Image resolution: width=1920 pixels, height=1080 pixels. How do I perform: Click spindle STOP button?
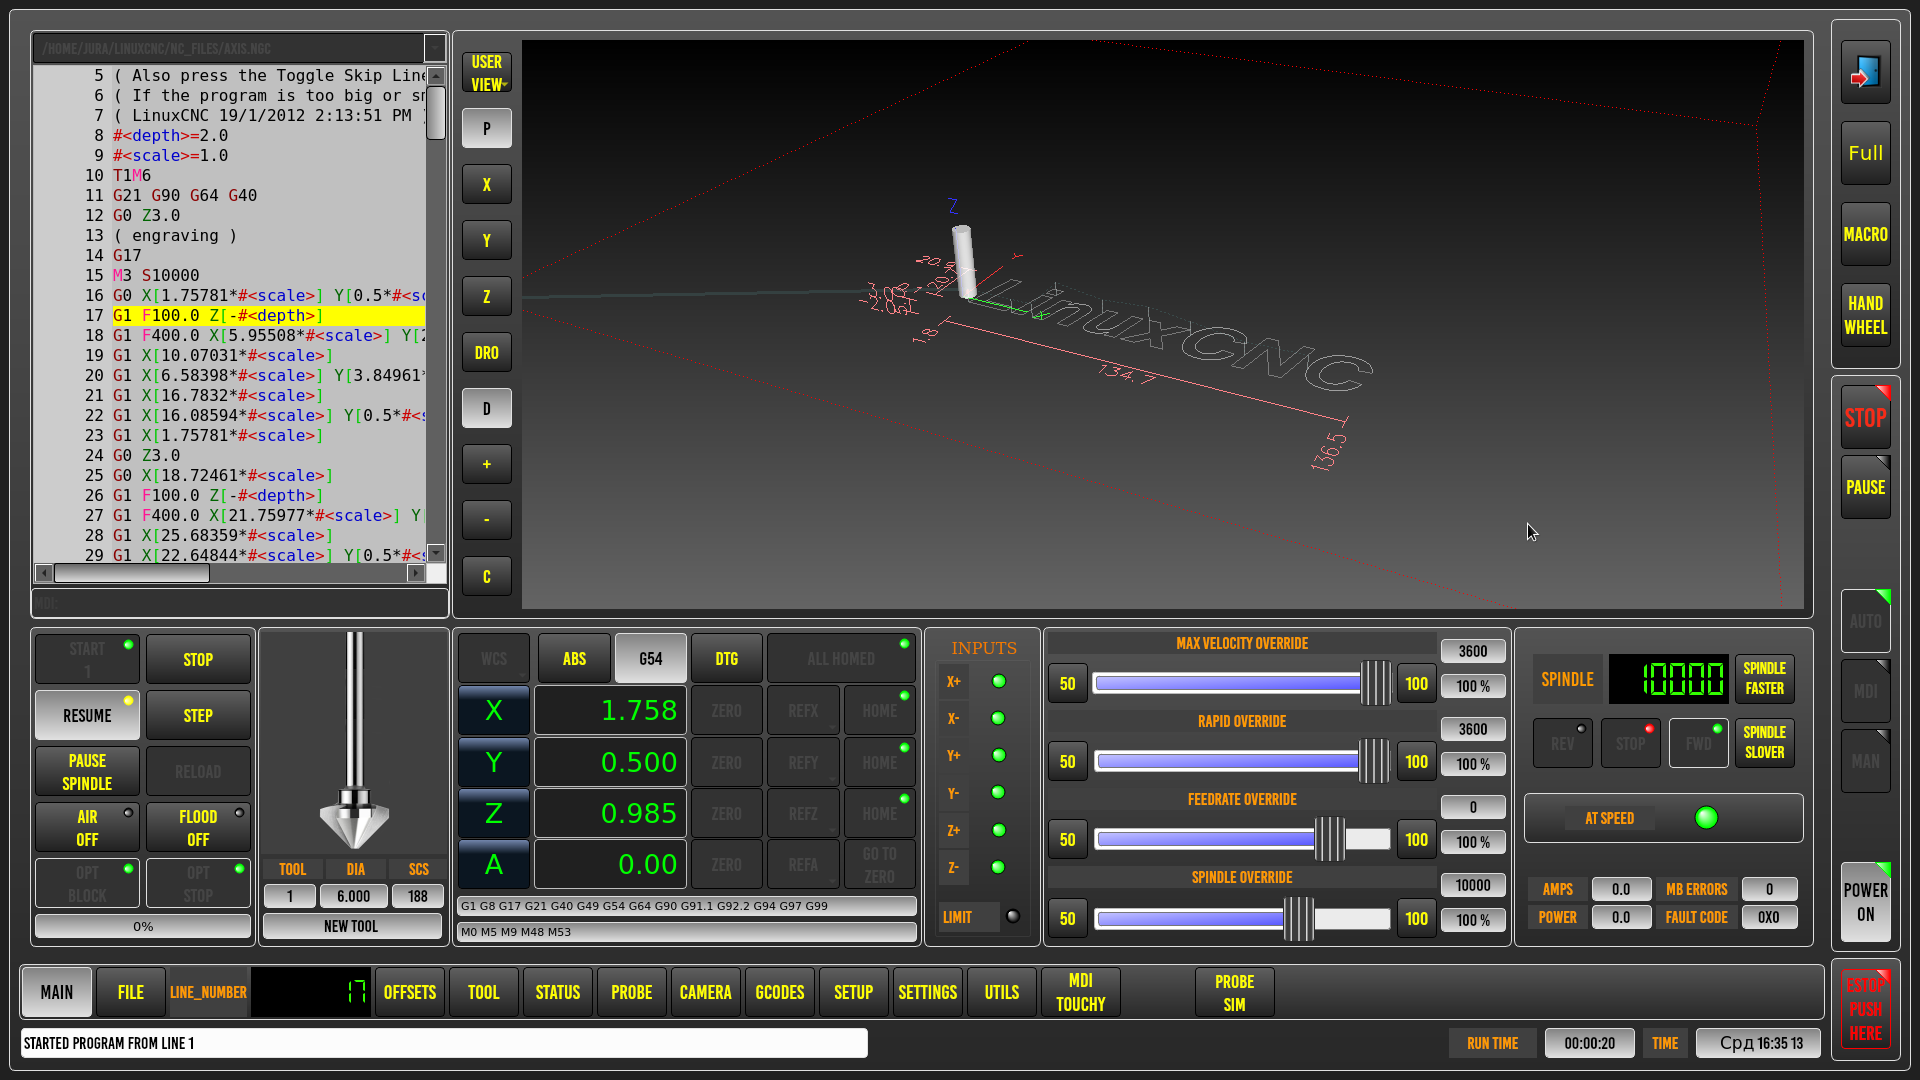coord(1630,743)
